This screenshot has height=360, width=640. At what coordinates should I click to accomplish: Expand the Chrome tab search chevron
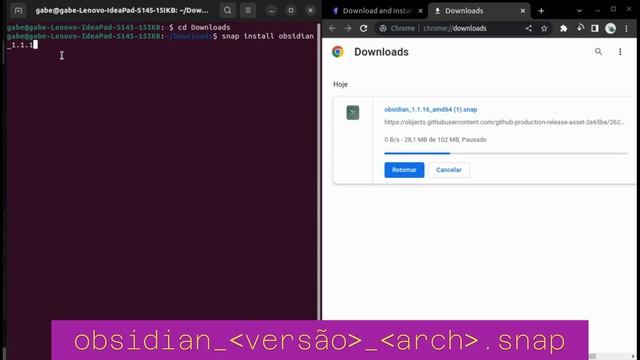point(579,11)
